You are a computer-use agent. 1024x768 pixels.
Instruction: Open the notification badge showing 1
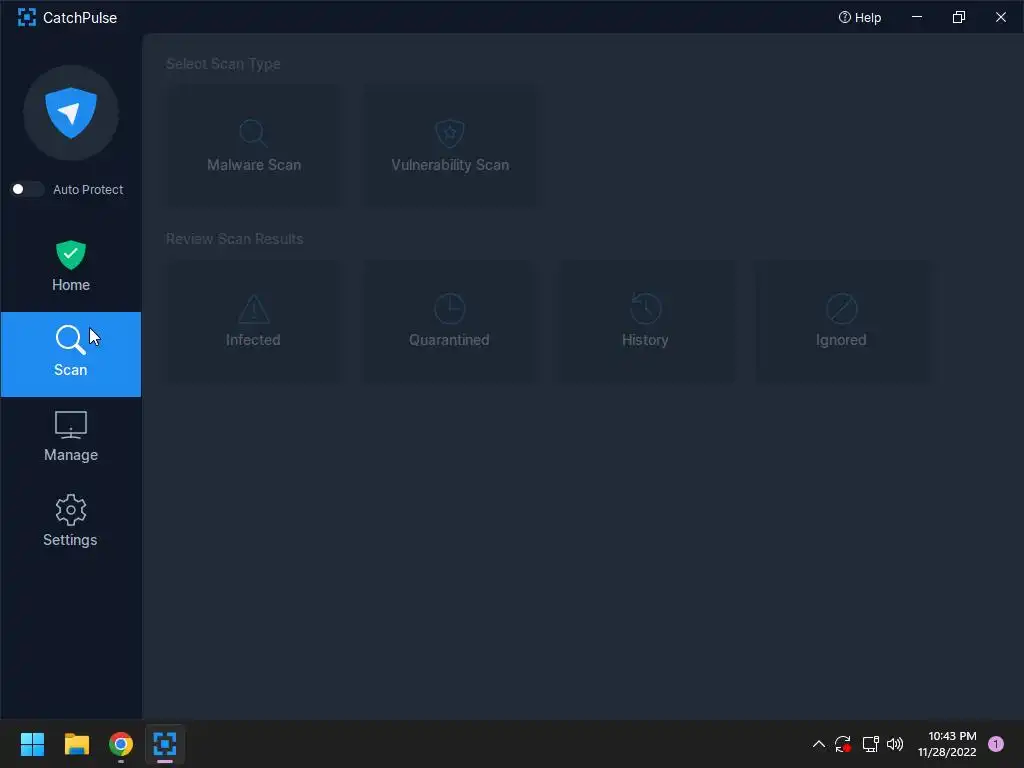996,744
